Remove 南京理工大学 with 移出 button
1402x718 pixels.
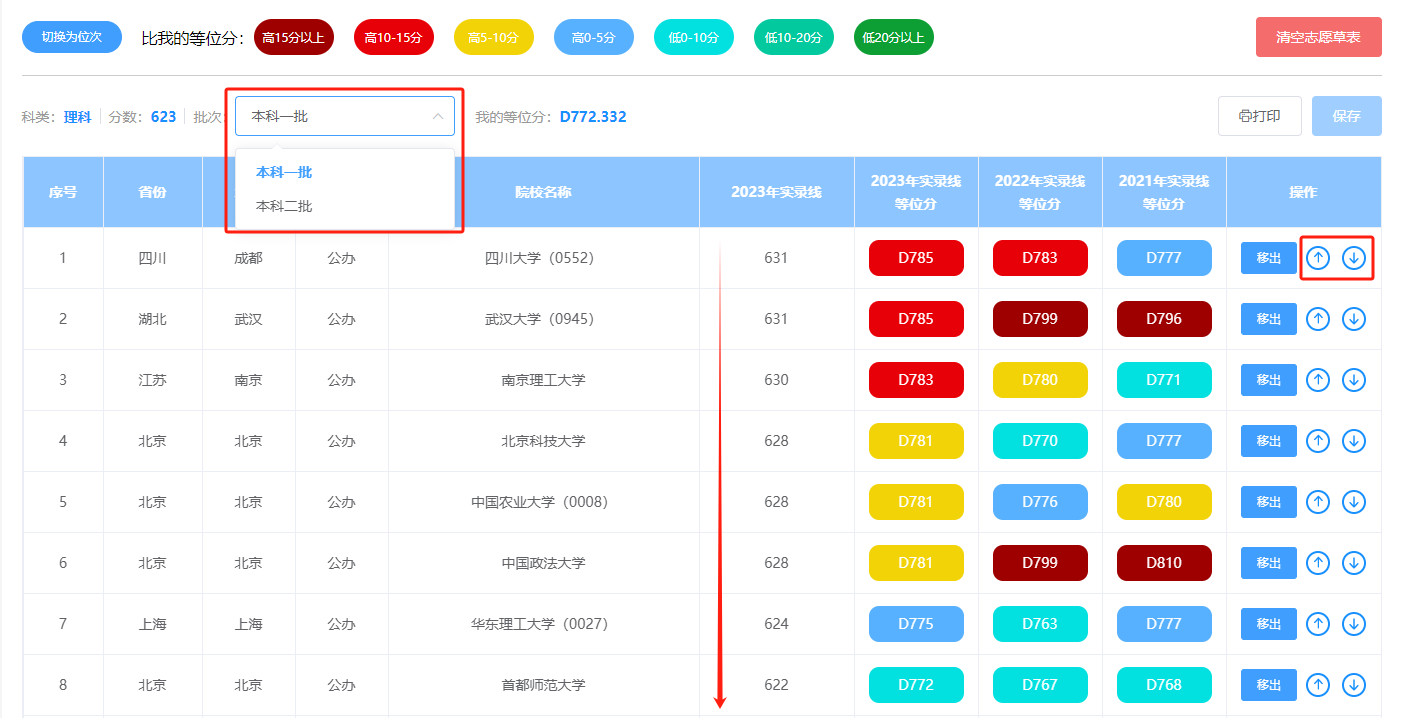pyautogui.click(x=1269, y=380)
